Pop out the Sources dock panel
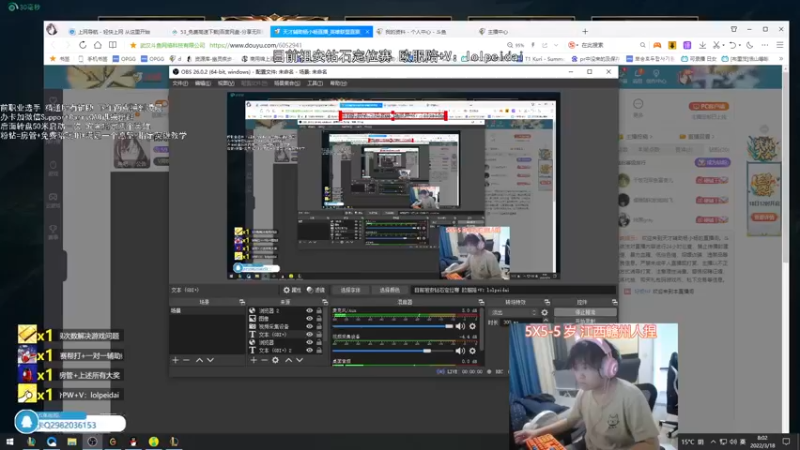This screenshot has width=800, height=450. 325,302
